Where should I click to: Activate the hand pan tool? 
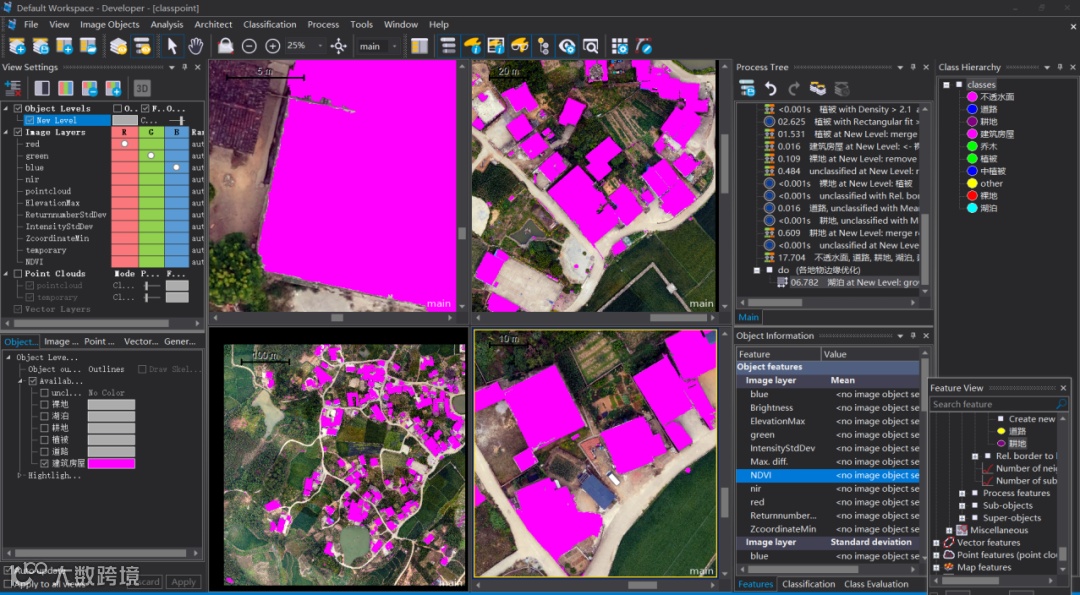(196, 46)
